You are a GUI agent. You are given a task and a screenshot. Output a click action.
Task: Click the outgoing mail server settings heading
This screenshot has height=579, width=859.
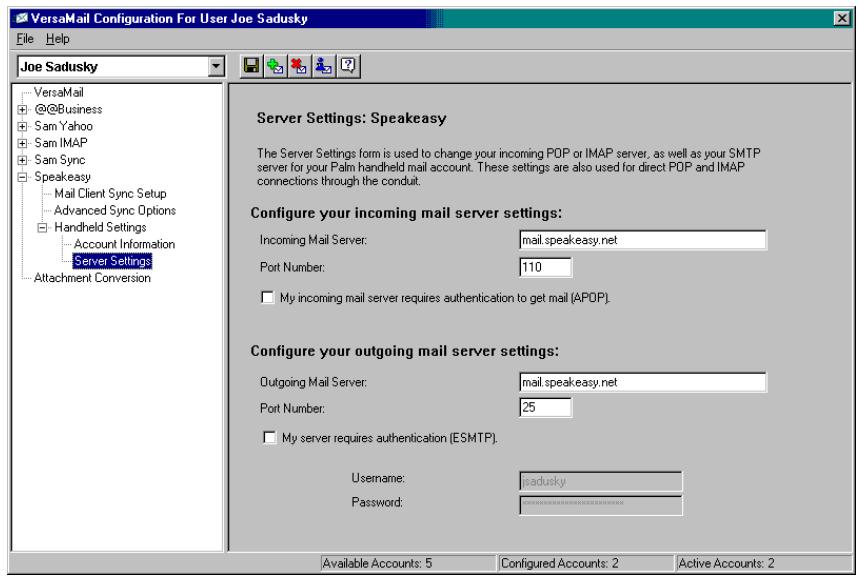pos(405,351)
